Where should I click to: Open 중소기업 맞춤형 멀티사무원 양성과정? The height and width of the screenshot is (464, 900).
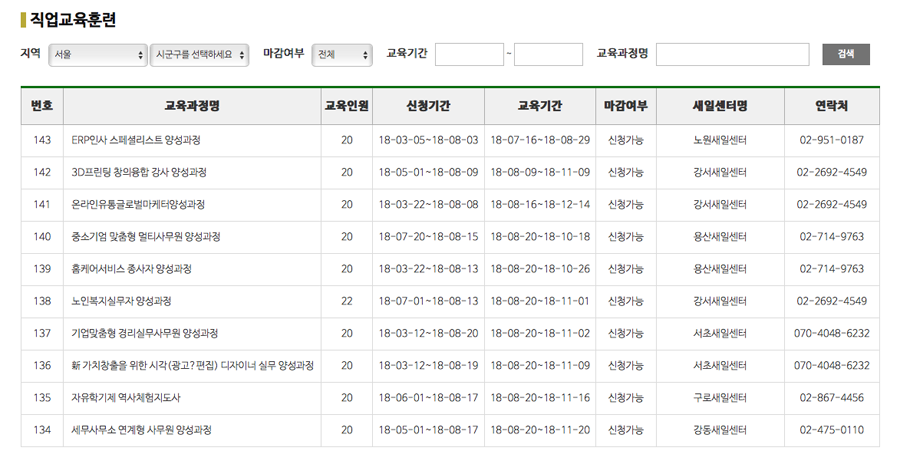coord(146,237)
